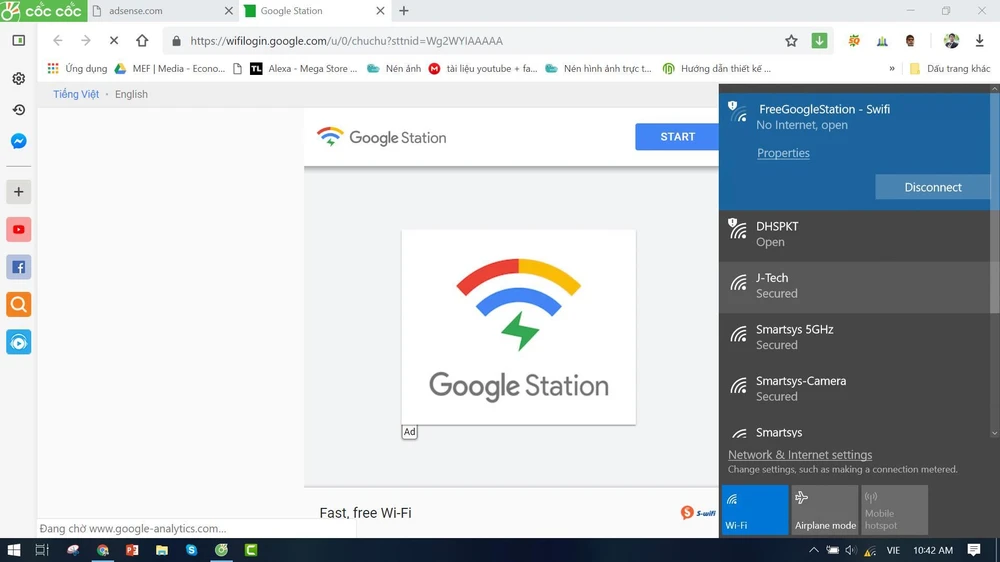Switch to the adsense.com tab

(x=155, y=11)
